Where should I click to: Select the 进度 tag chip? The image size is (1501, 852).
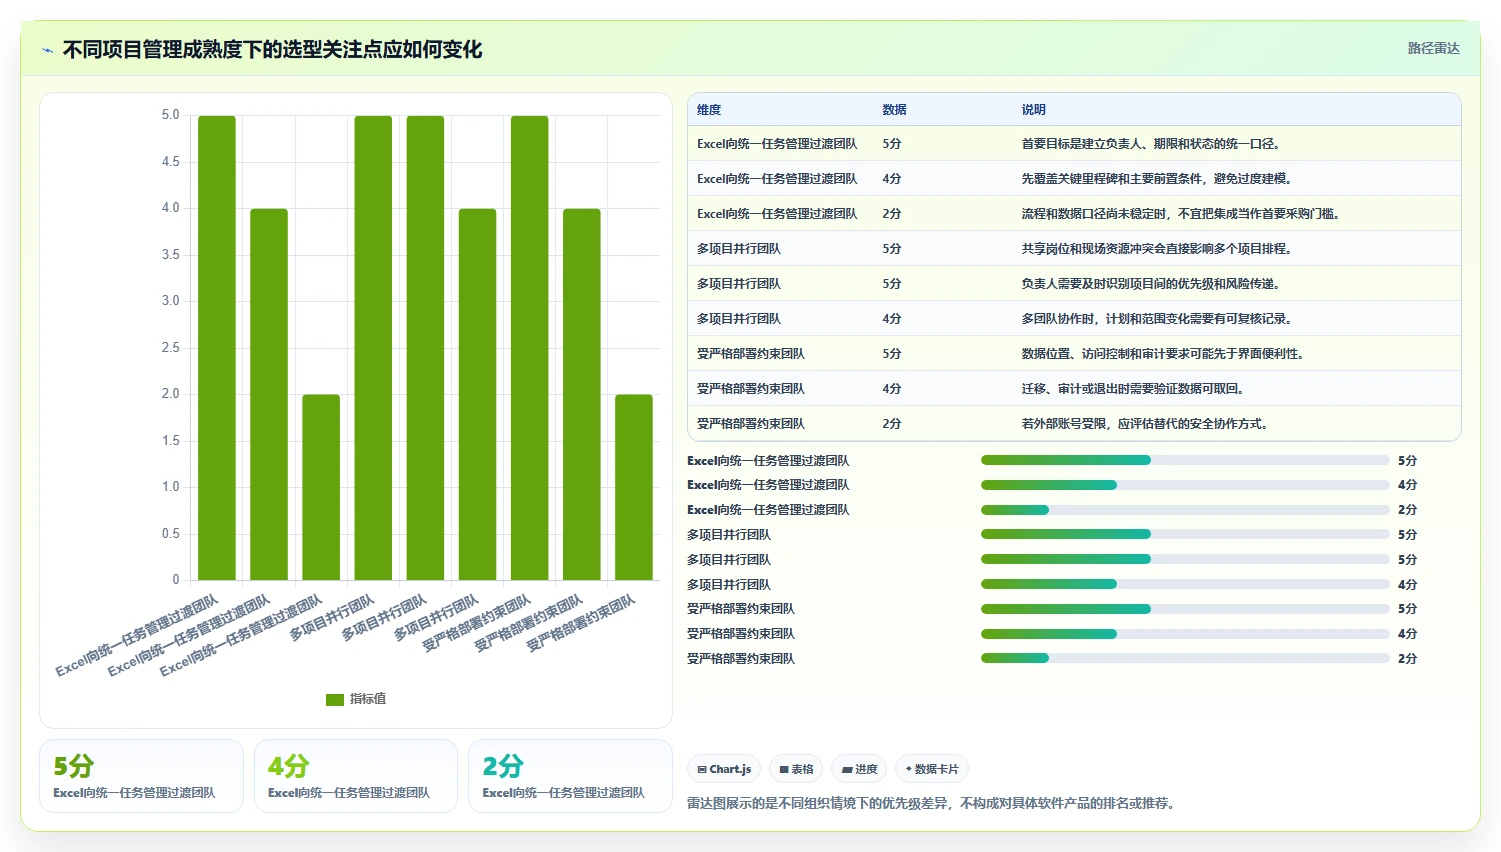coord(859,769)
